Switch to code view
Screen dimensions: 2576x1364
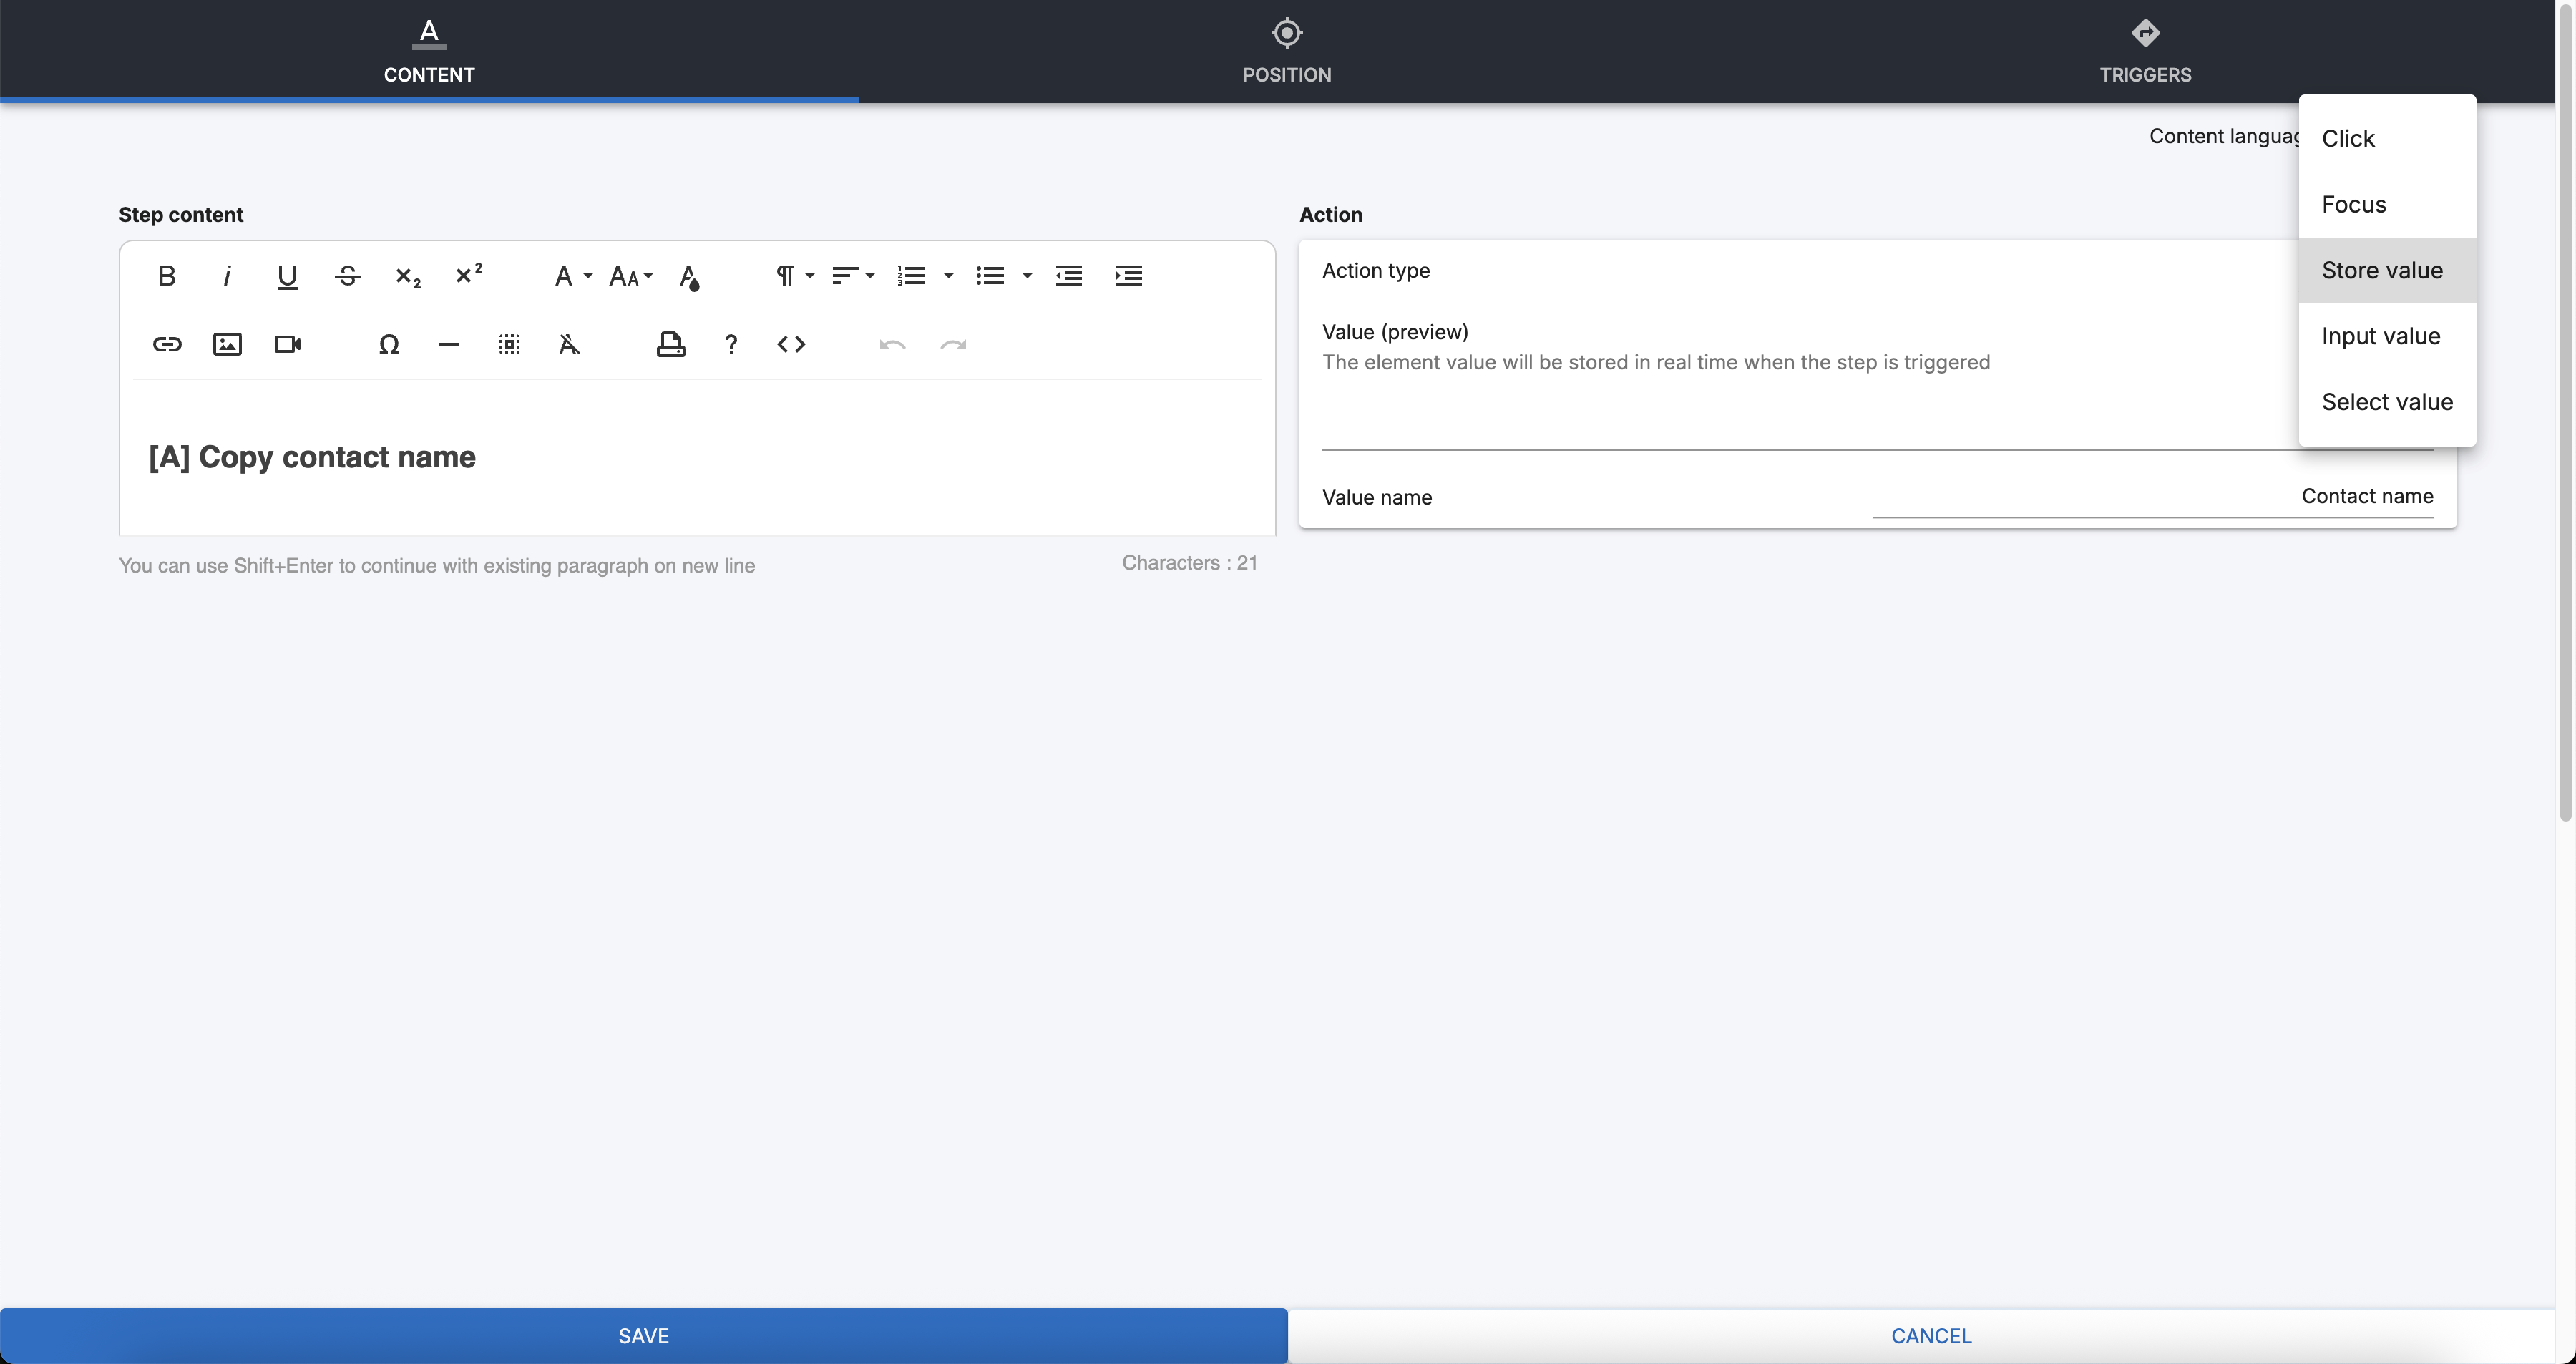pos(791,345)
